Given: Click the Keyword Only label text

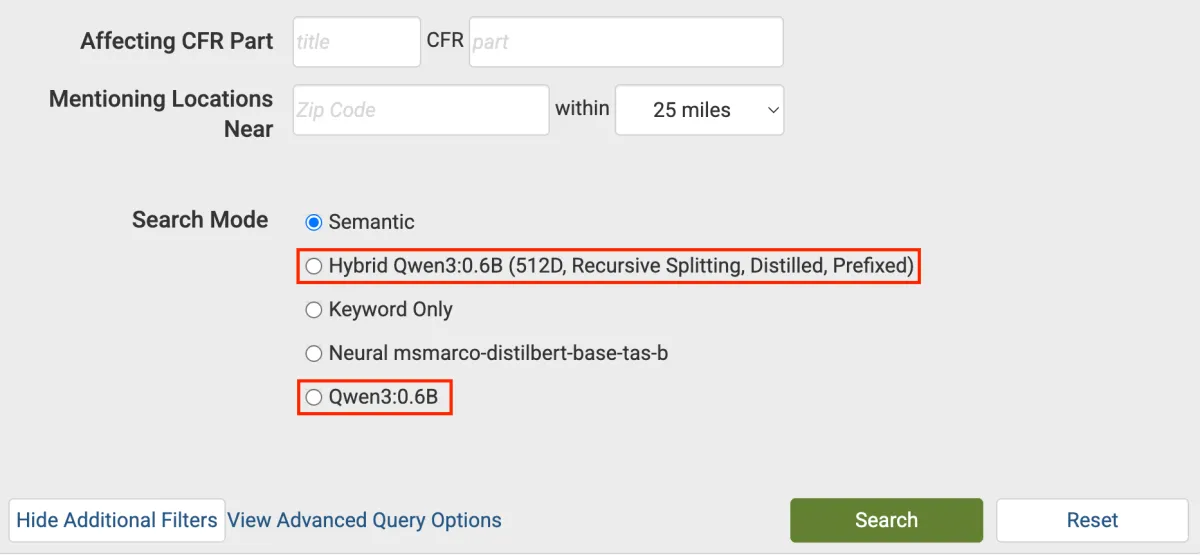Looking at the screenshot, I should pos(391,310).
